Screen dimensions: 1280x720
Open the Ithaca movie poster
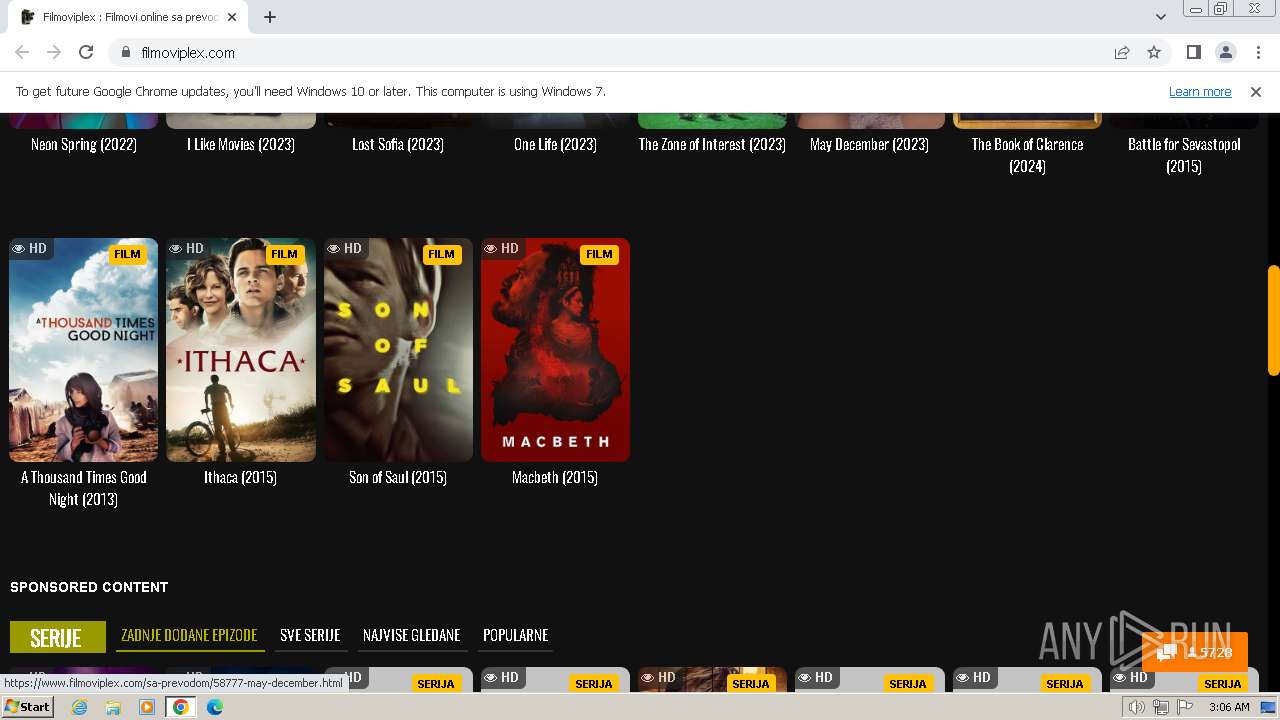[x=241, y=350]
